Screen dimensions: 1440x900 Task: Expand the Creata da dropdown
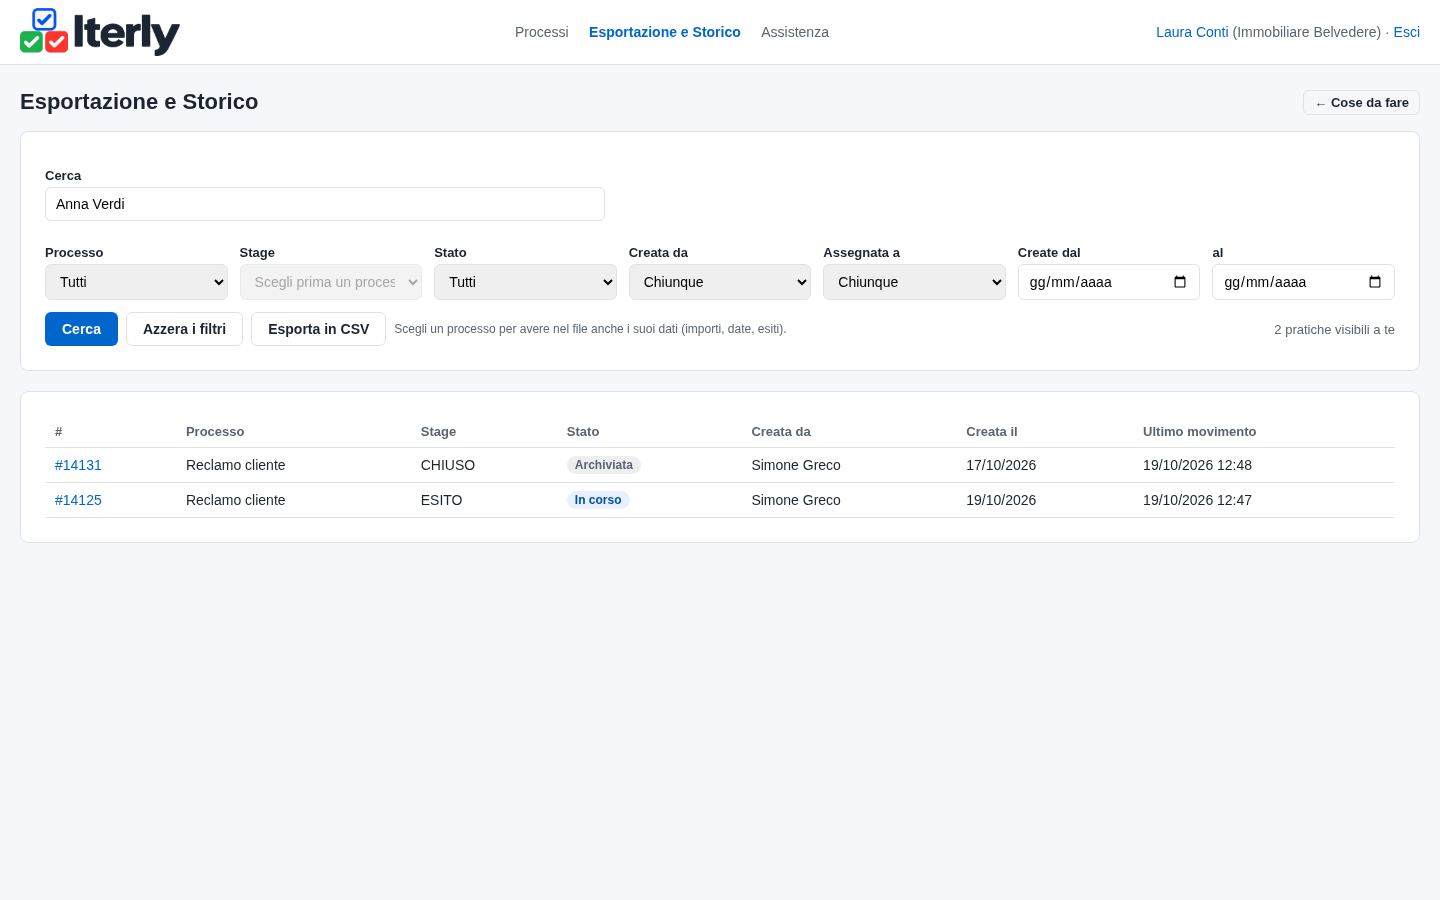click(x=720, y=282)
